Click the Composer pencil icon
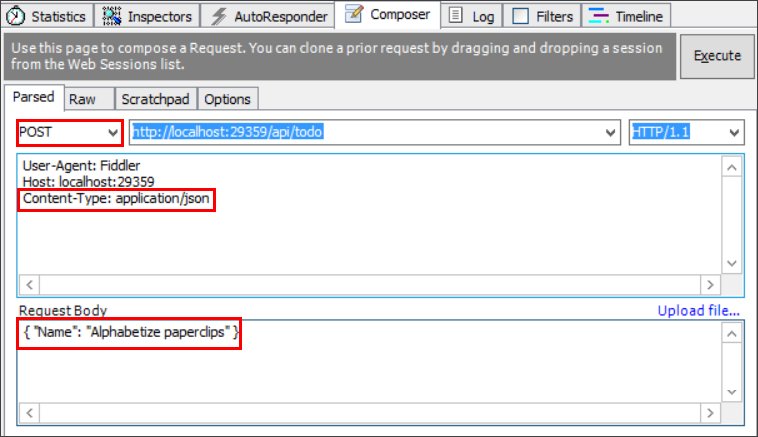Screen dimensions: 758x437 (354, 14)
